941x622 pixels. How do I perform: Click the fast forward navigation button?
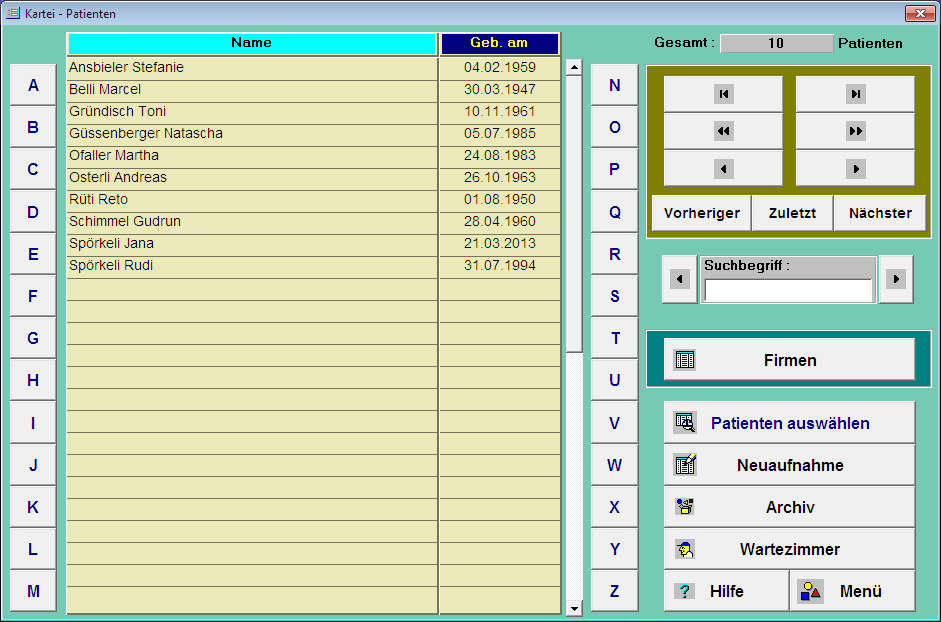coord(855,131)
